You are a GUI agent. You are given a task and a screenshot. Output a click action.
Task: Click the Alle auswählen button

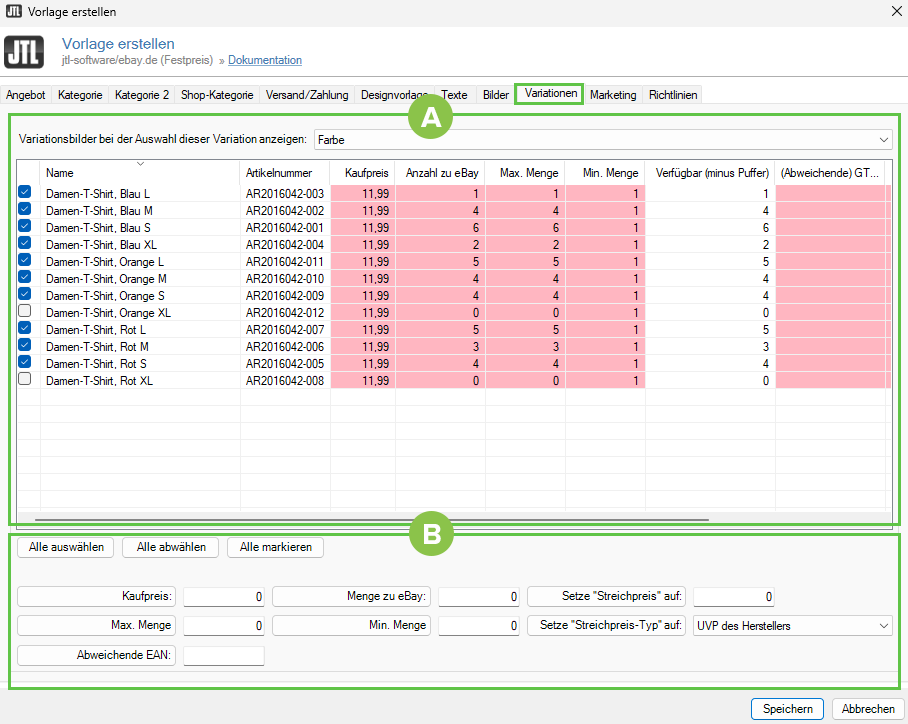click(66, 547)
